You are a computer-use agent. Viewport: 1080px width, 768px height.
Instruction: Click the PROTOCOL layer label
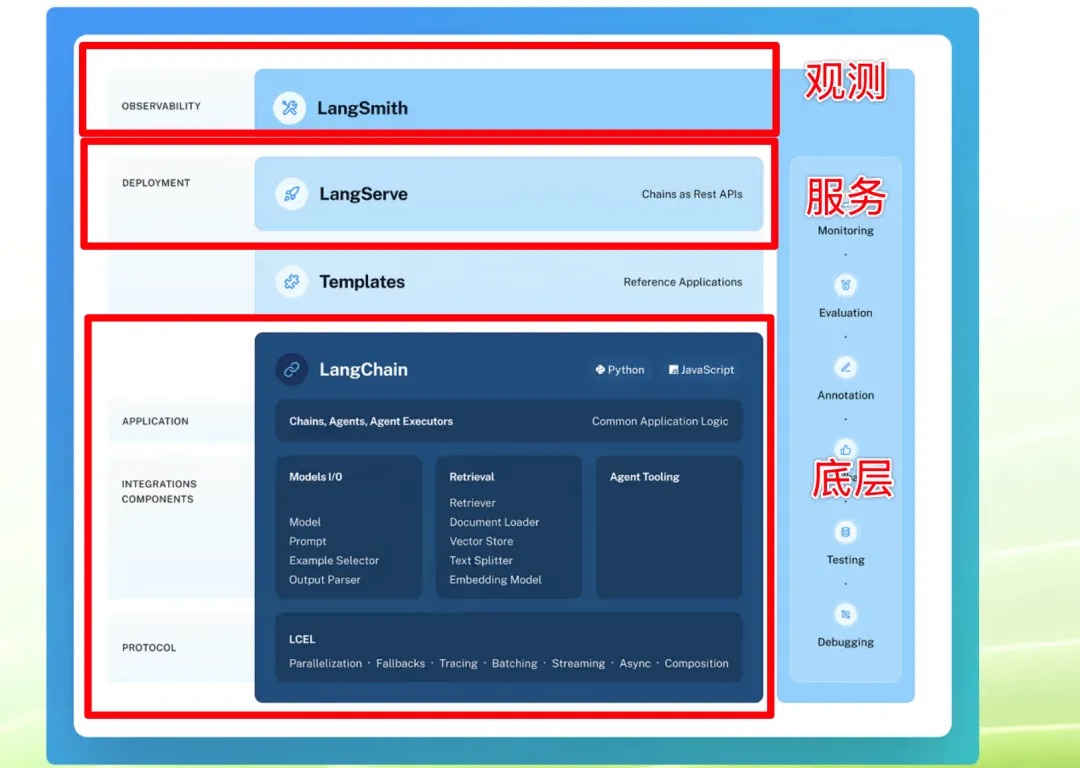coord(149,647)
